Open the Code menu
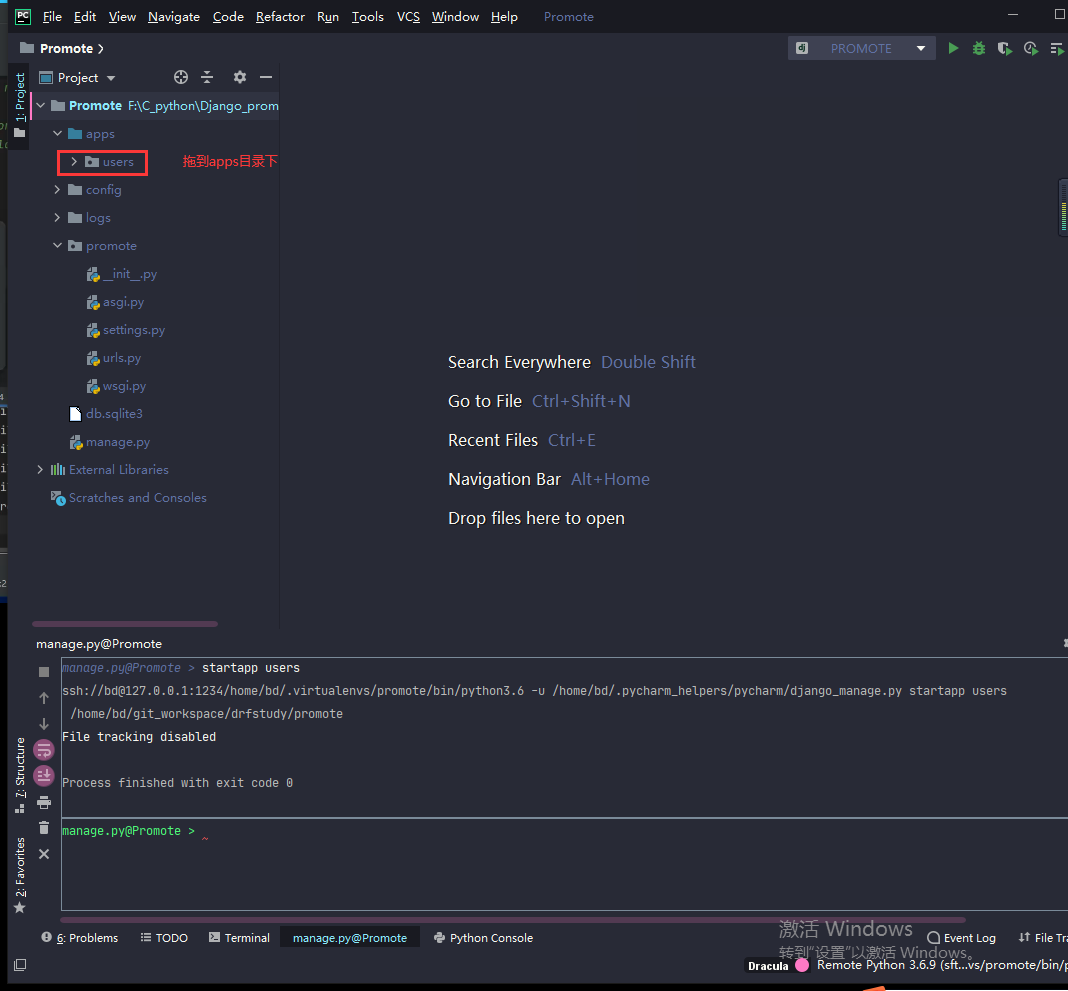1068x991 pixels. coord(227,16)
